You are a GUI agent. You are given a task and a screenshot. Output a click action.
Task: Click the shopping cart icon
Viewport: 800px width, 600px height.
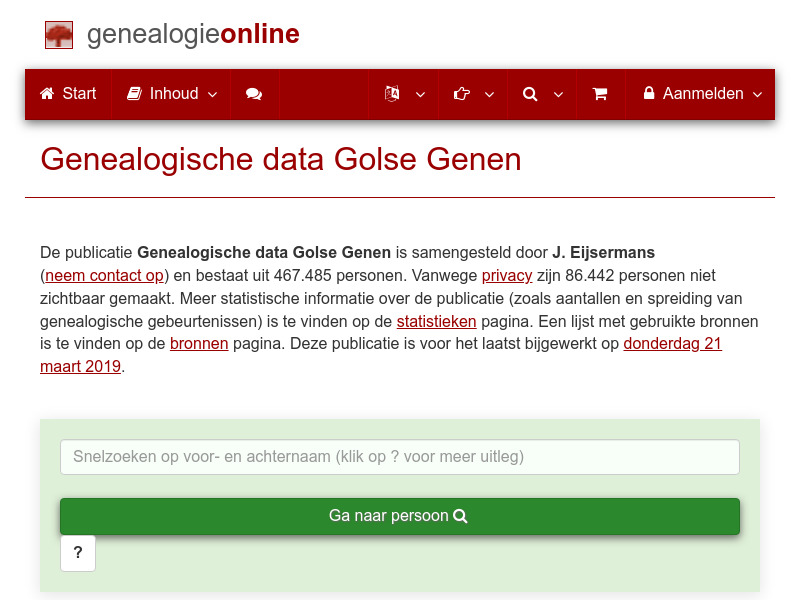(x=600, y=93)
